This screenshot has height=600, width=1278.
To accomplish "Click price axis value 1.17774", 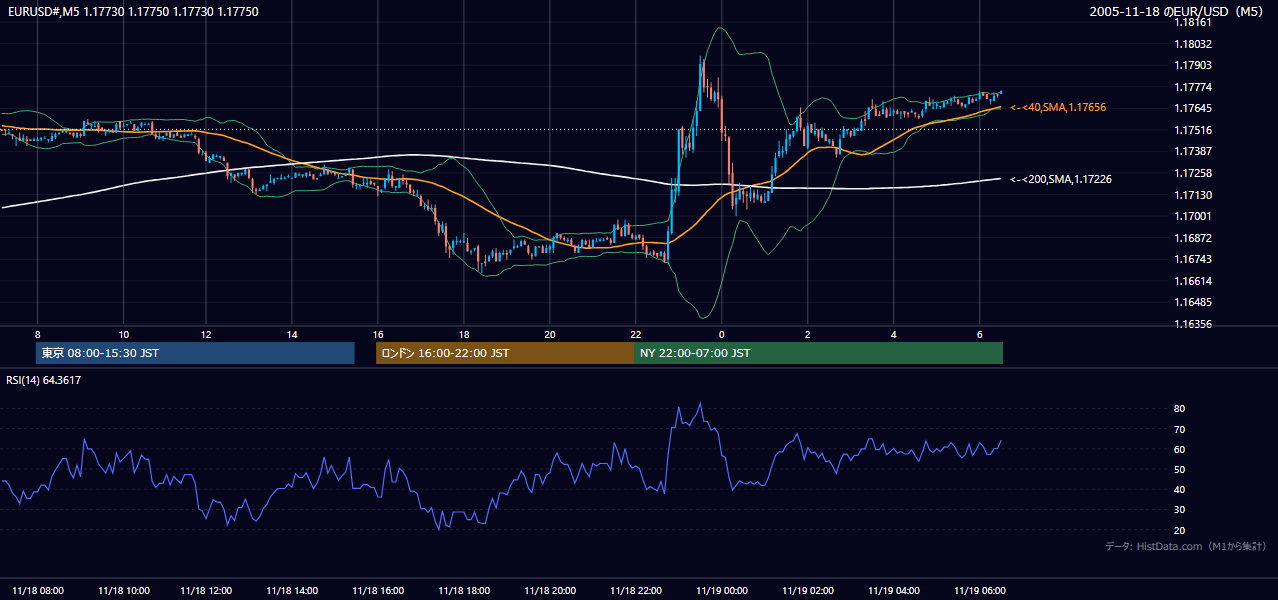I will (x=1192, y=87).
